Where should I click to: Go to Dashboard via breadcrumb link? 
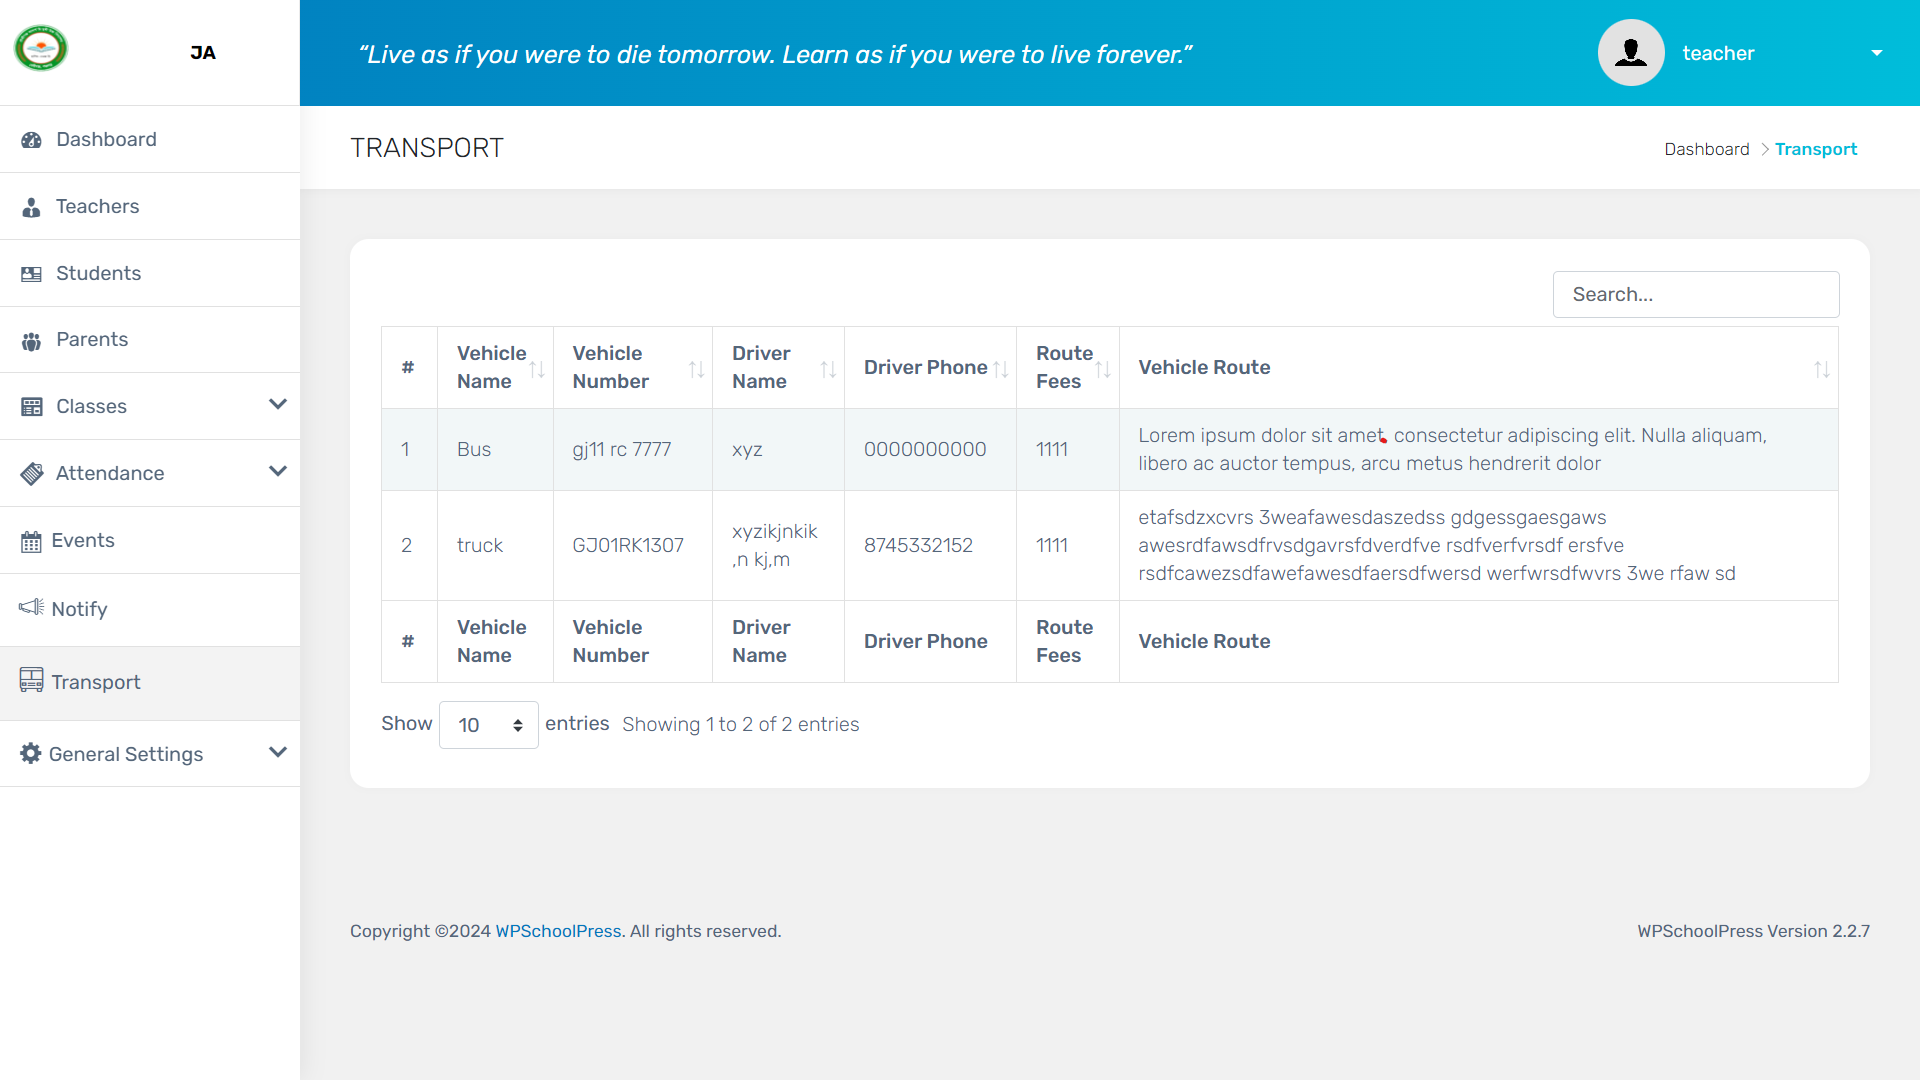coord(1706,149)
